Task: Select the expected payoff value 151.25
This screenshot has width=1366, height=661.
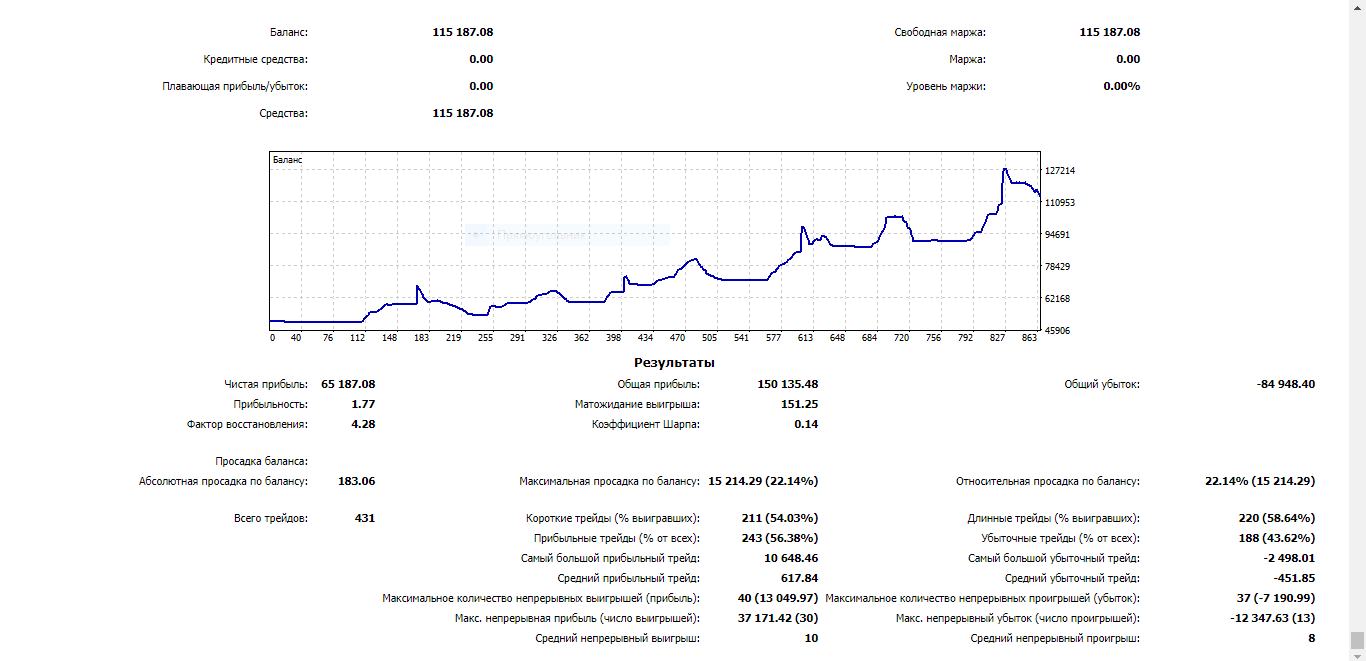Action: point(800,404)
